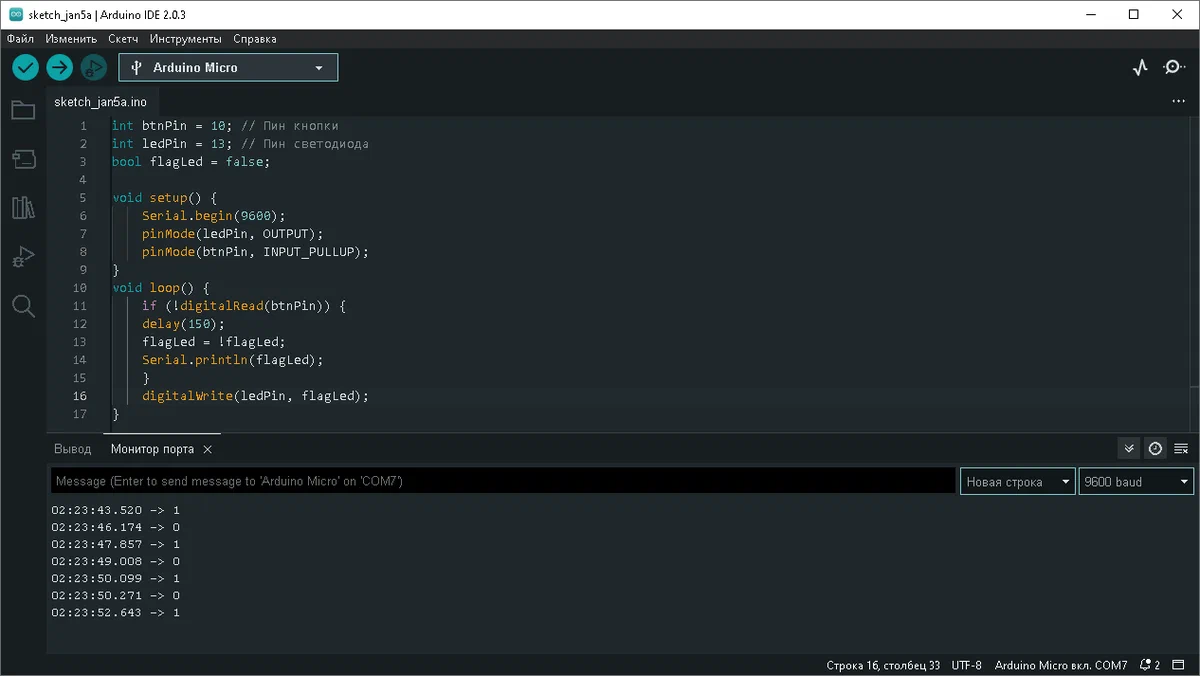Select the sketch_jan5a.ino editor tab
Image resolution: width=1200 pixels, height=676 pixels.
tap(100, 102)
